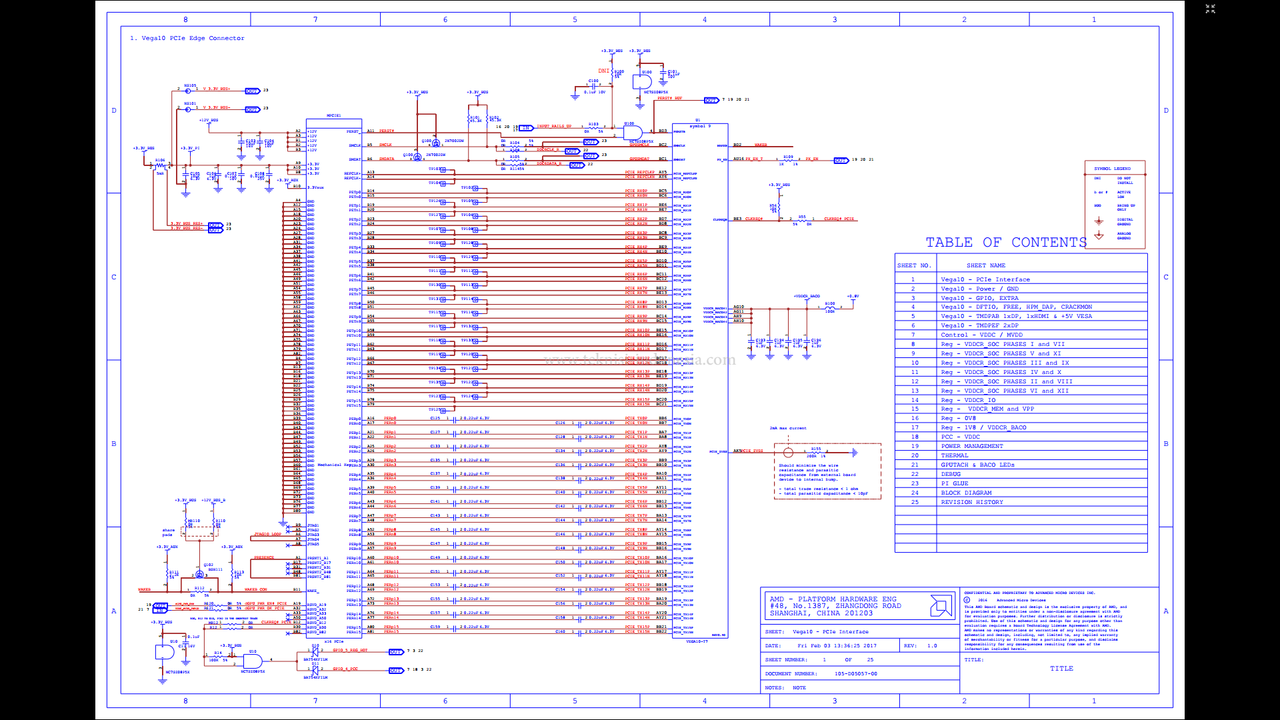Screen dimensions: 1280x720
Task: Click the 'TABLE OF CONTENTS' heading
Action: pos(1006,242)
